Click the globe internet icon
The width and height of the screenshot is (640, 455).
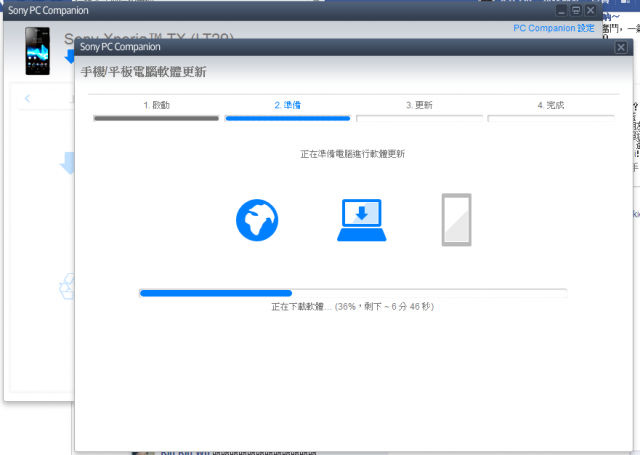click(x=257, y=220)
